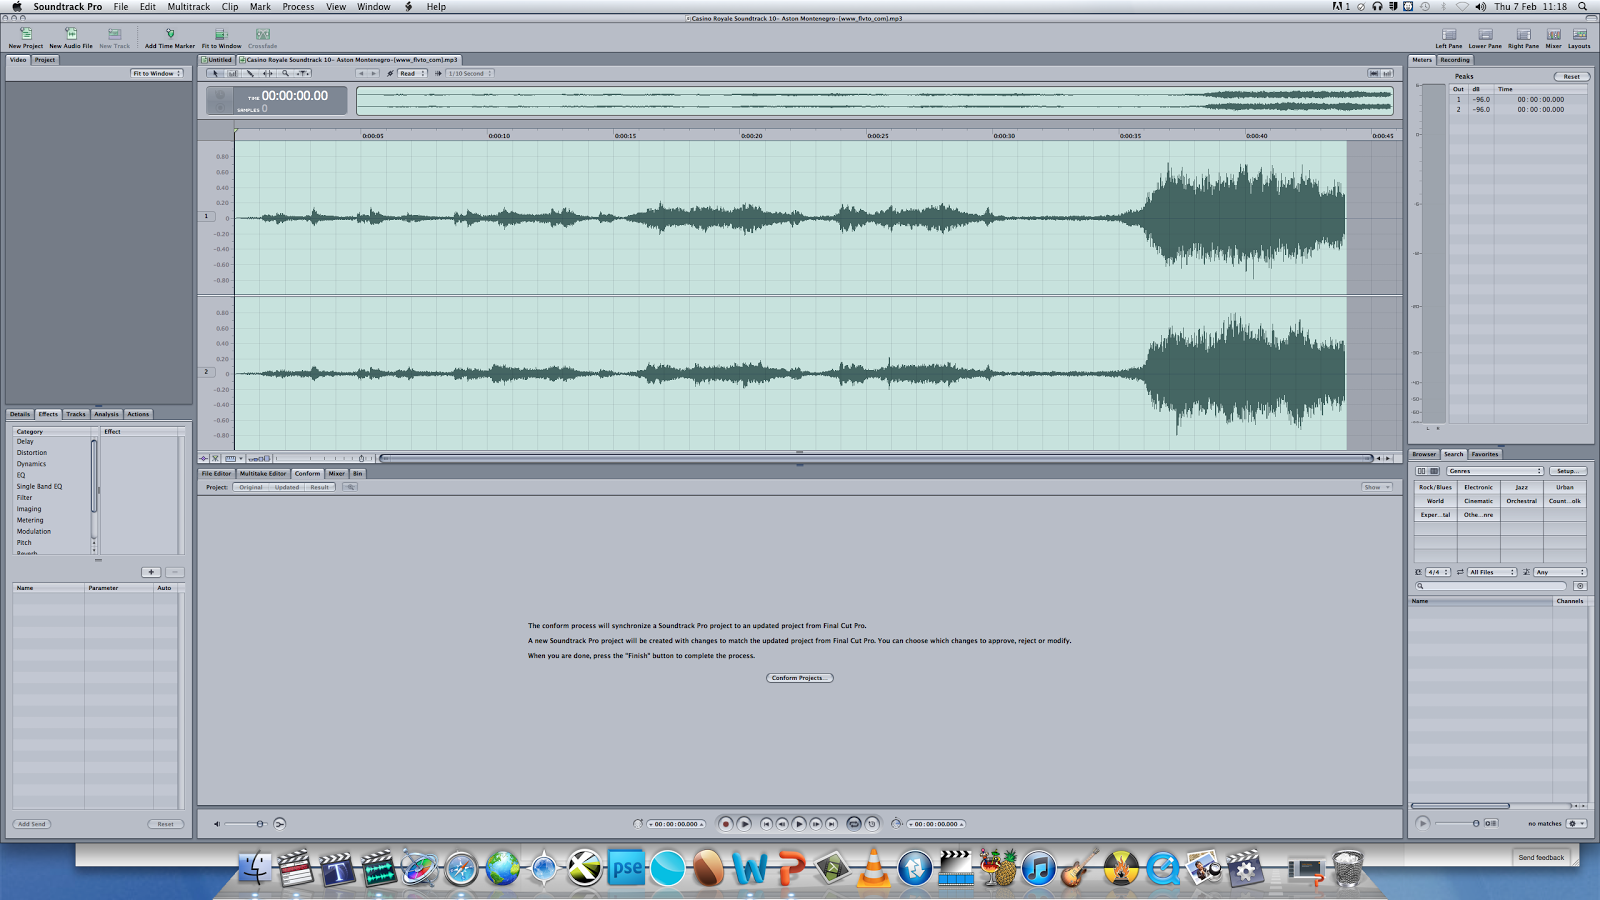
Task: Select the Distortion effect category
Action: tap(32, 453)
